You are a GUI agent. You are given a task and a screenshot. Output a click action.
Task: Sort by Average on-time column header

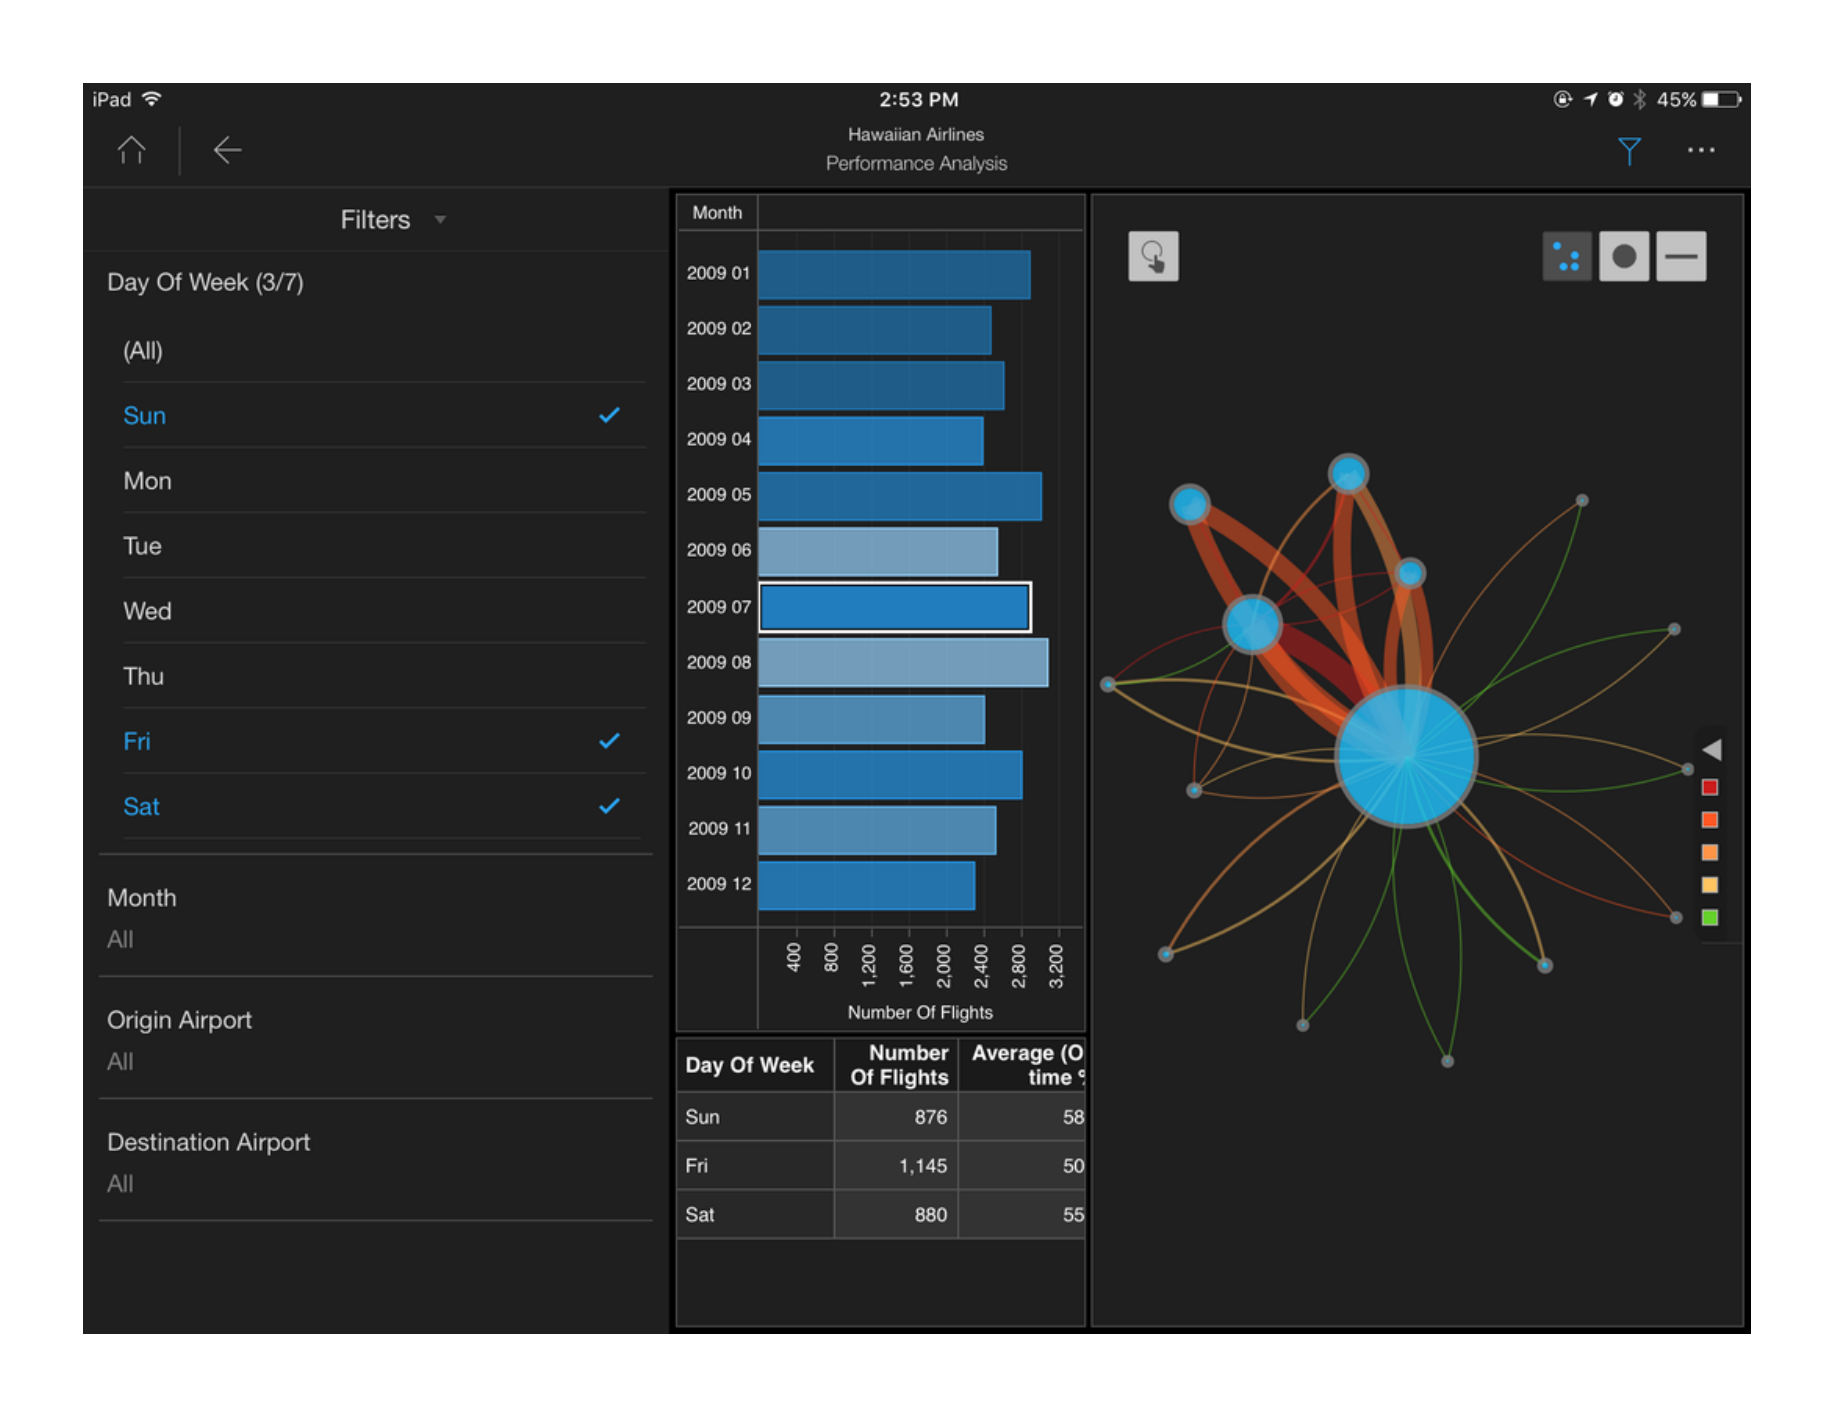tap(1022, 1065)
